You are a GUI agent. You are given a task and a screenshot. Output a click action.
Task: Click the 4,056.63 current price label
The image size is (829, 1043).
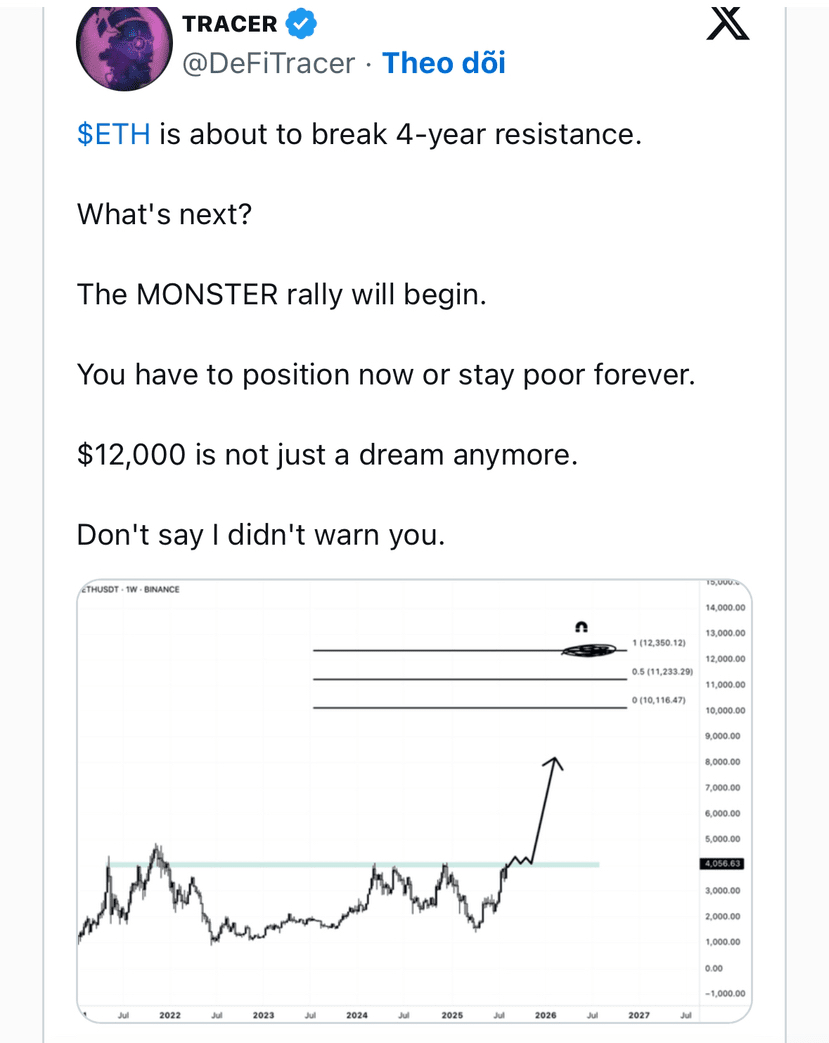pos(722,863)
